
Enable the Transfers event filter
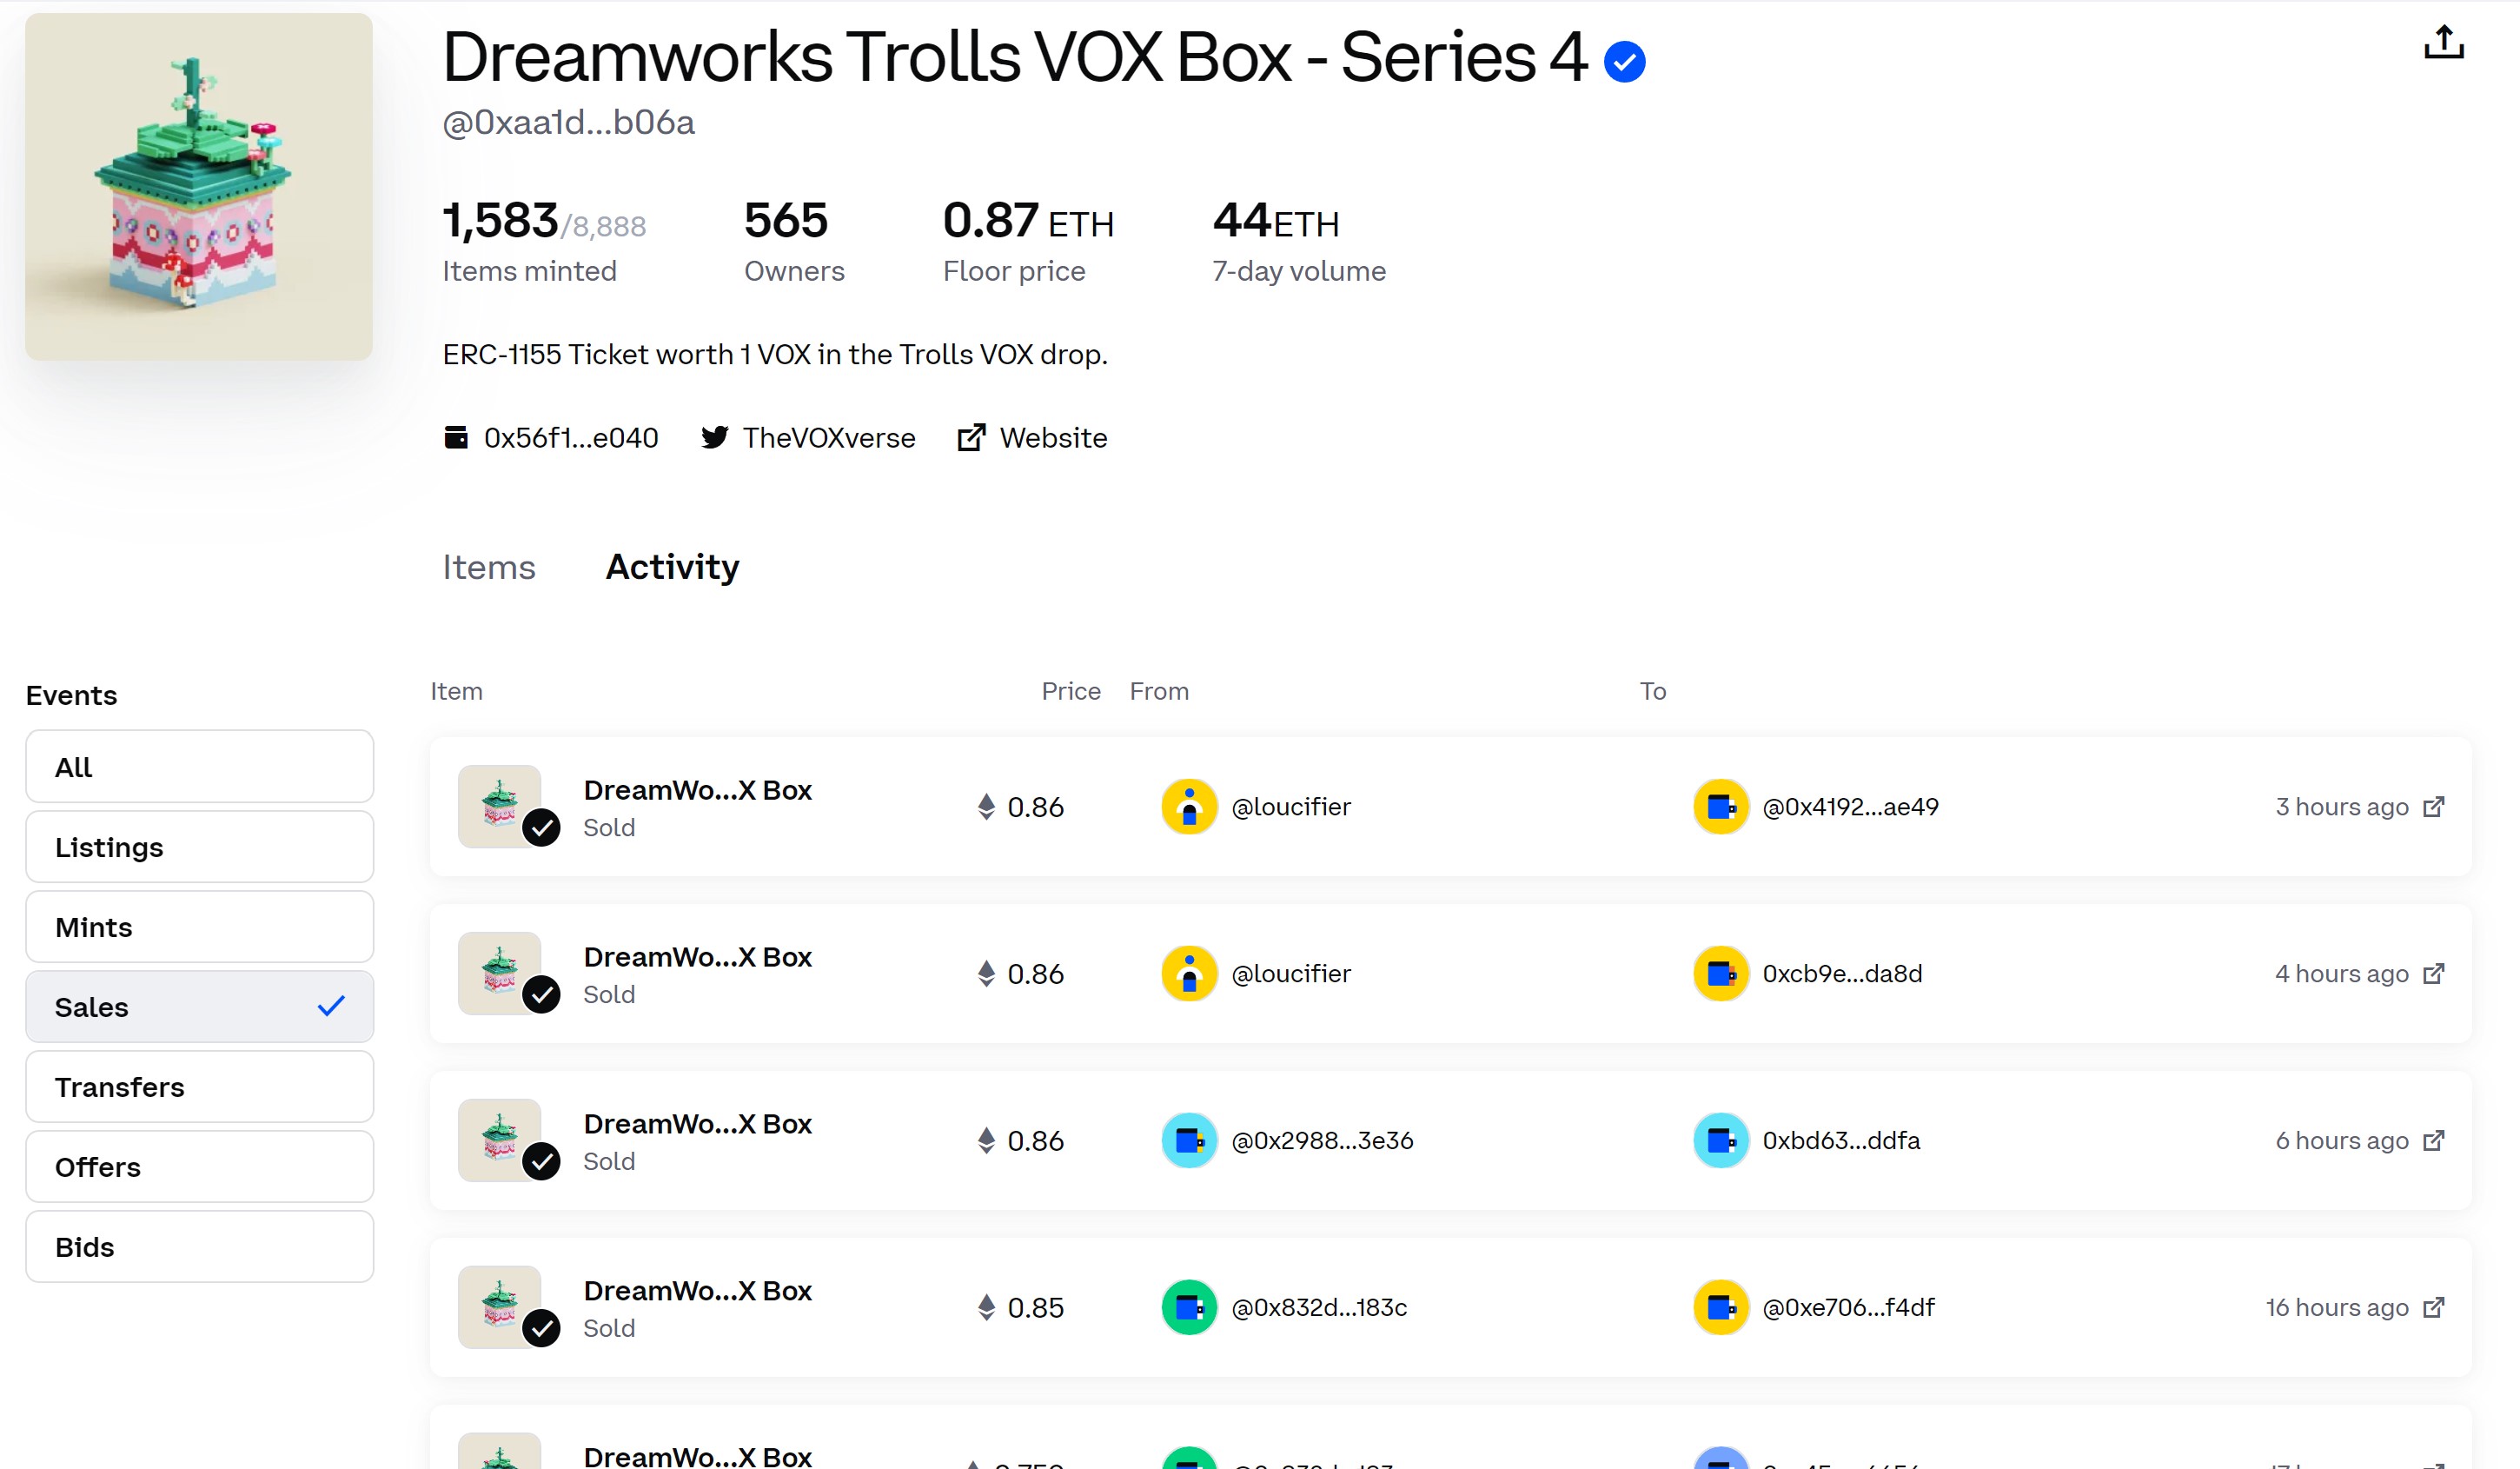tap(200, 1087)
